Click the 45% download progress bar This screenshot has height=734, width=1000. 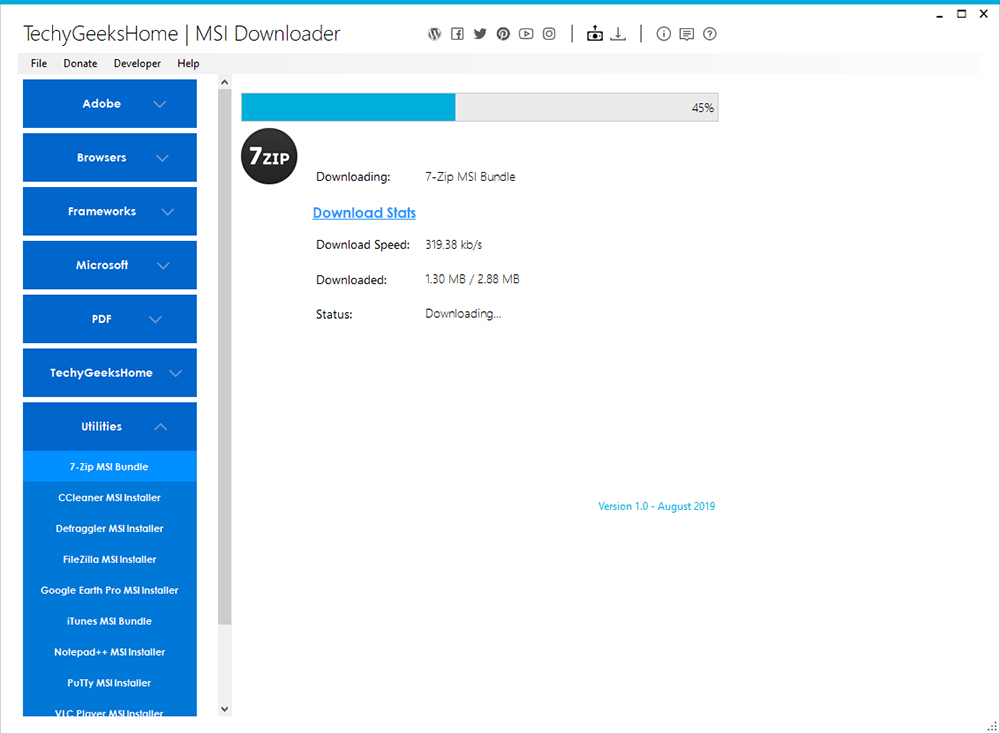[480, 107]
